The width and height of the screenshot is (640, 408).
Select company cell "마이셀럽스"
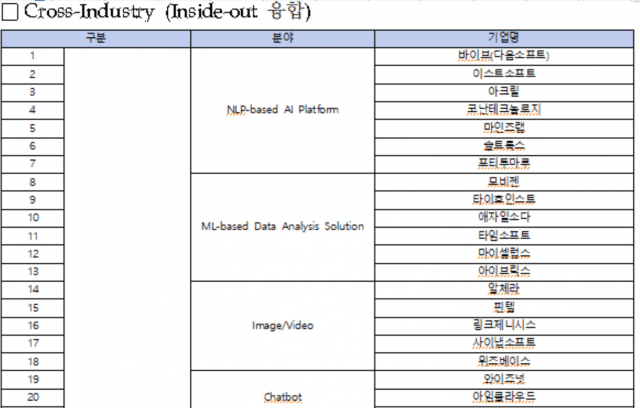click(504, 254)
